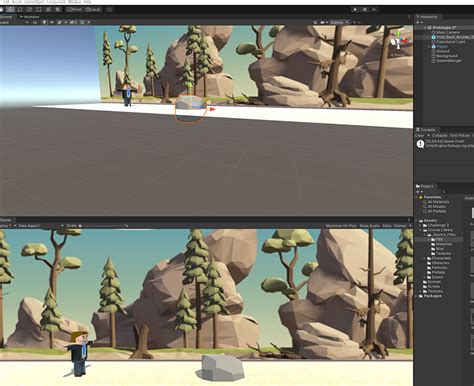
Task: Collapse the Assets folder
Action: [417, 221]
